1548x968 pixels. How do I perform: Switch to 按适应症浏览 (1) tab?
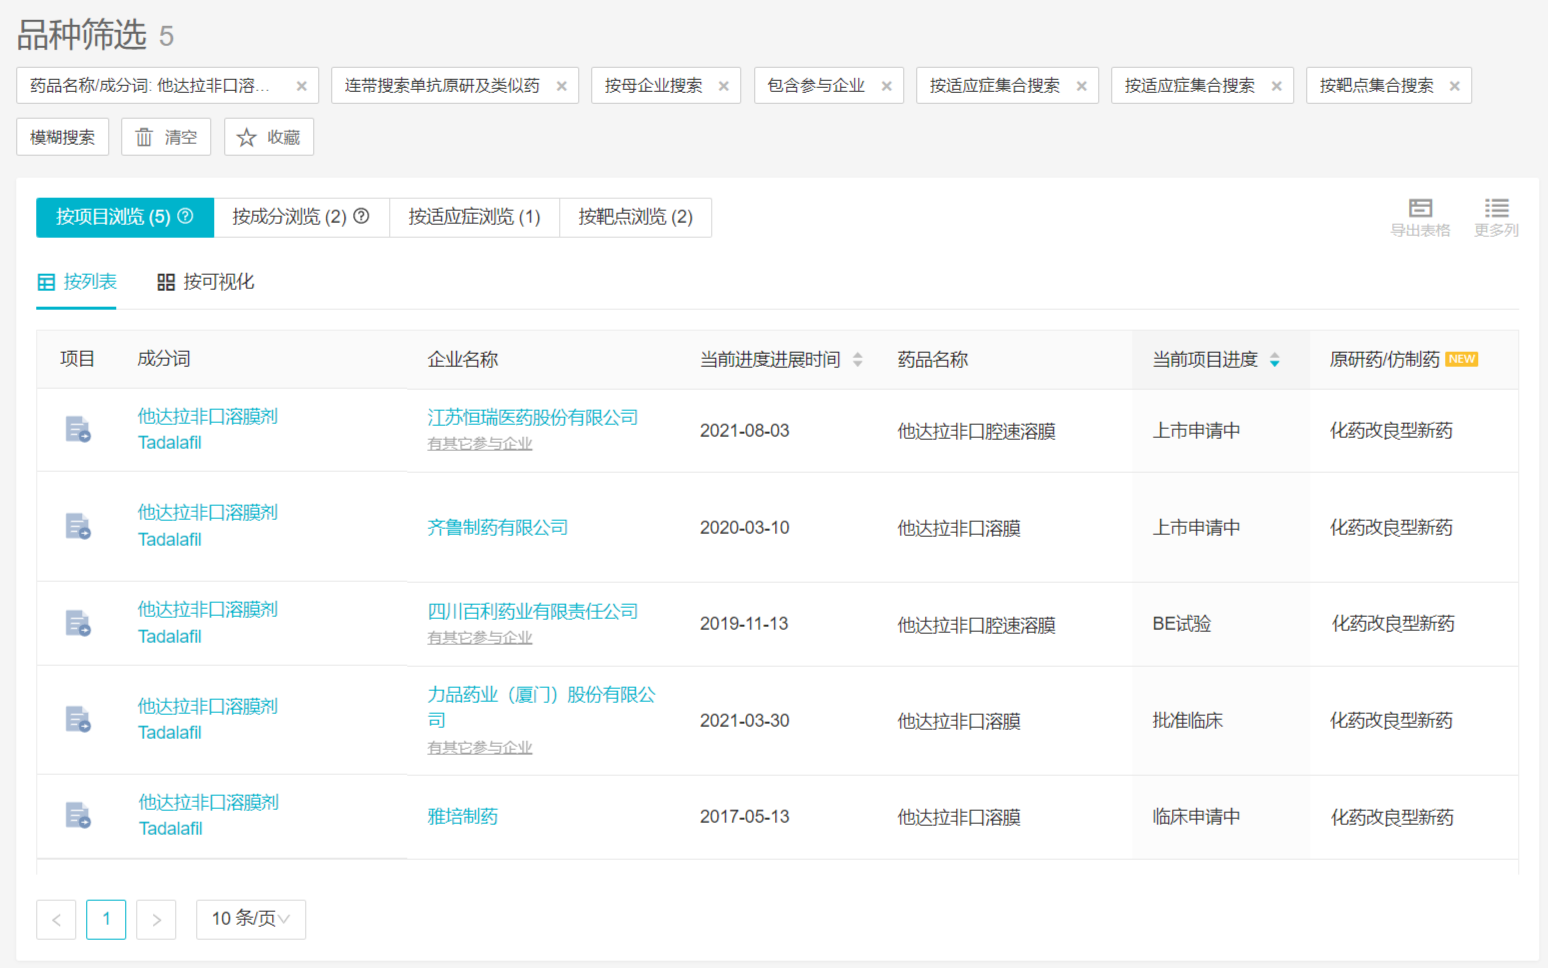[x=474, y=217]
